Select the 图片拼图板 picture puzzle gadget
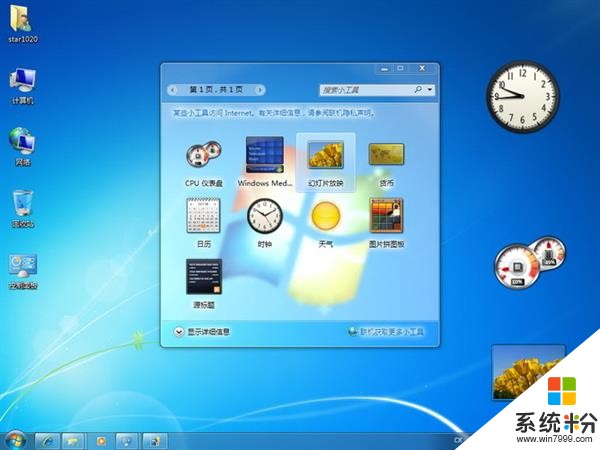The image size is (600, 450). point(386,223)
